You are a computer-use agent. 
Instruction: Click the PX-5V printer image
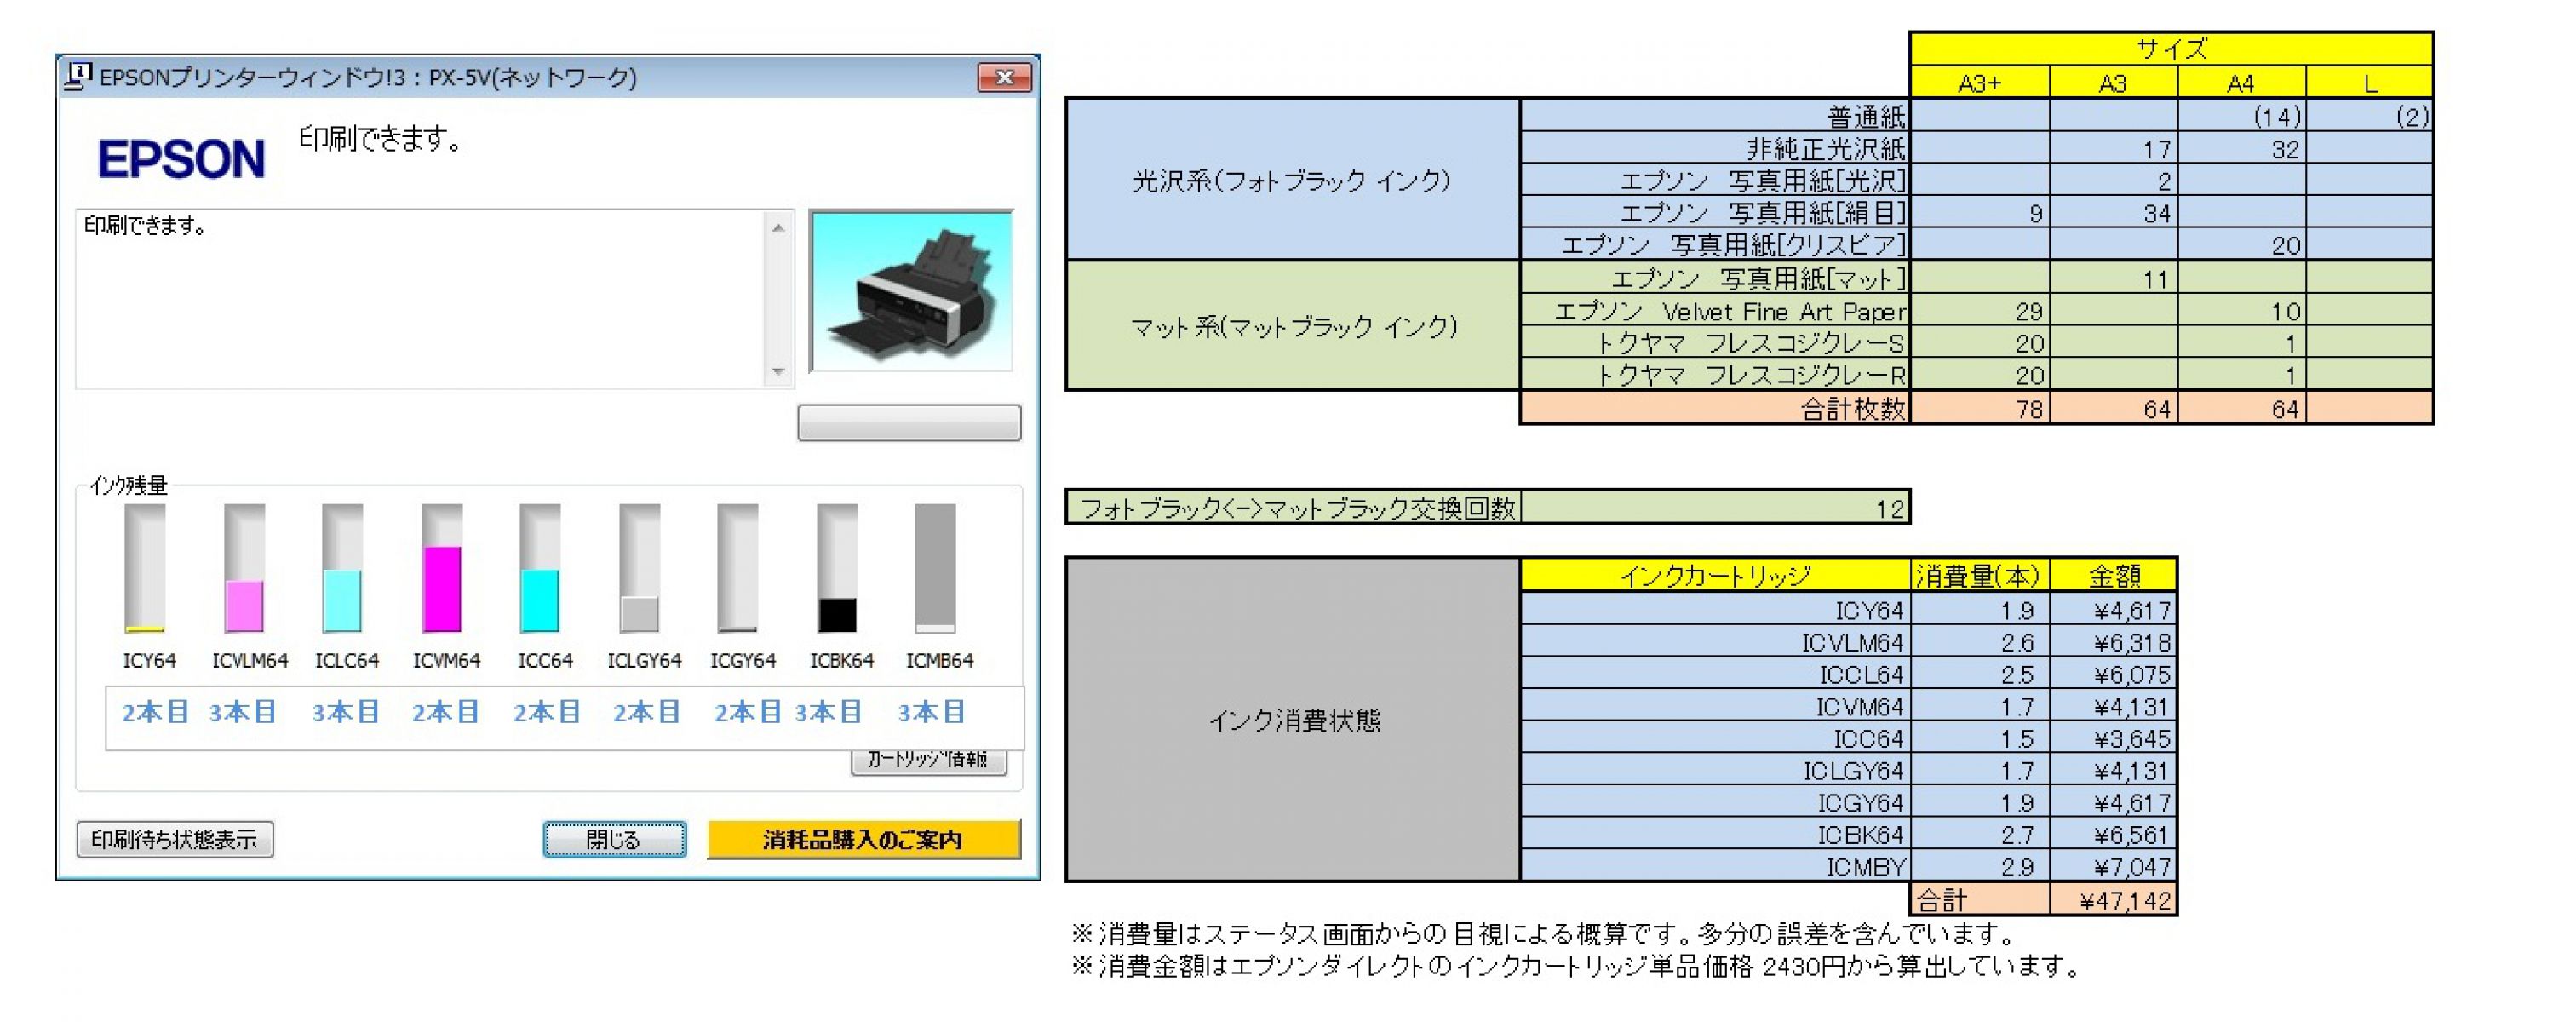click(911, 291)
